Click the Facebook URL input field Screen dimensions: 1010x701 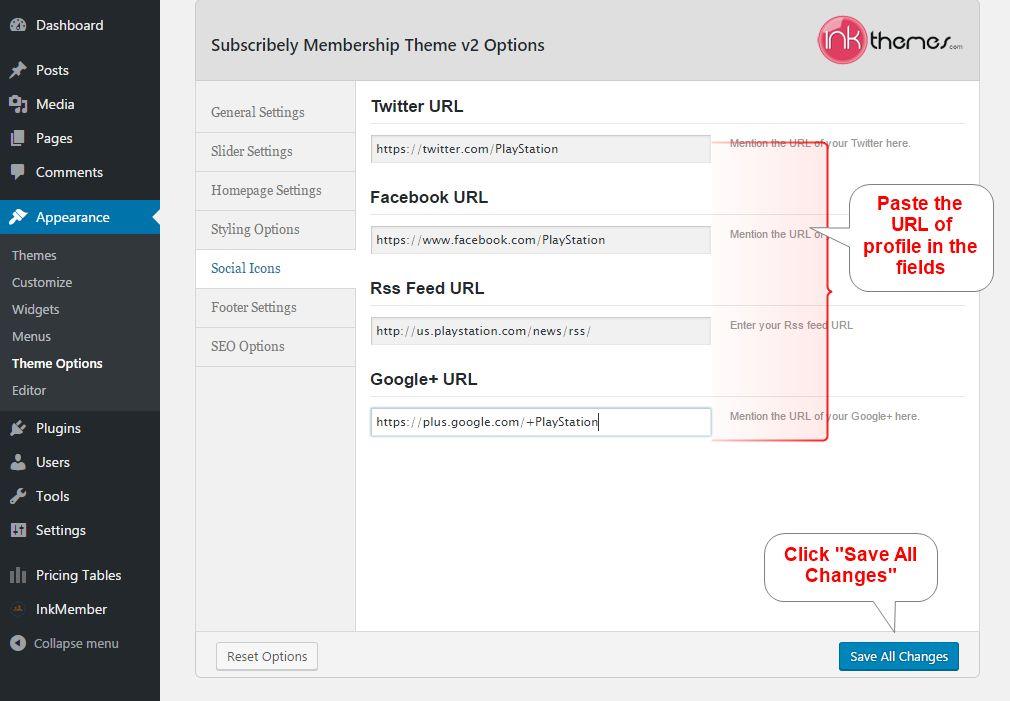pos(540,240)
